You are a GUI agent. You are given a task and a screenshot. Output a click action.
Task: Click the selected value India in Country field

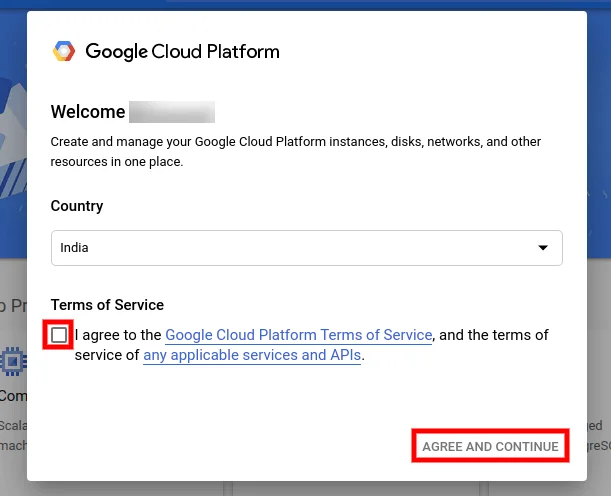pyautogui.click(x=75, y=247)
